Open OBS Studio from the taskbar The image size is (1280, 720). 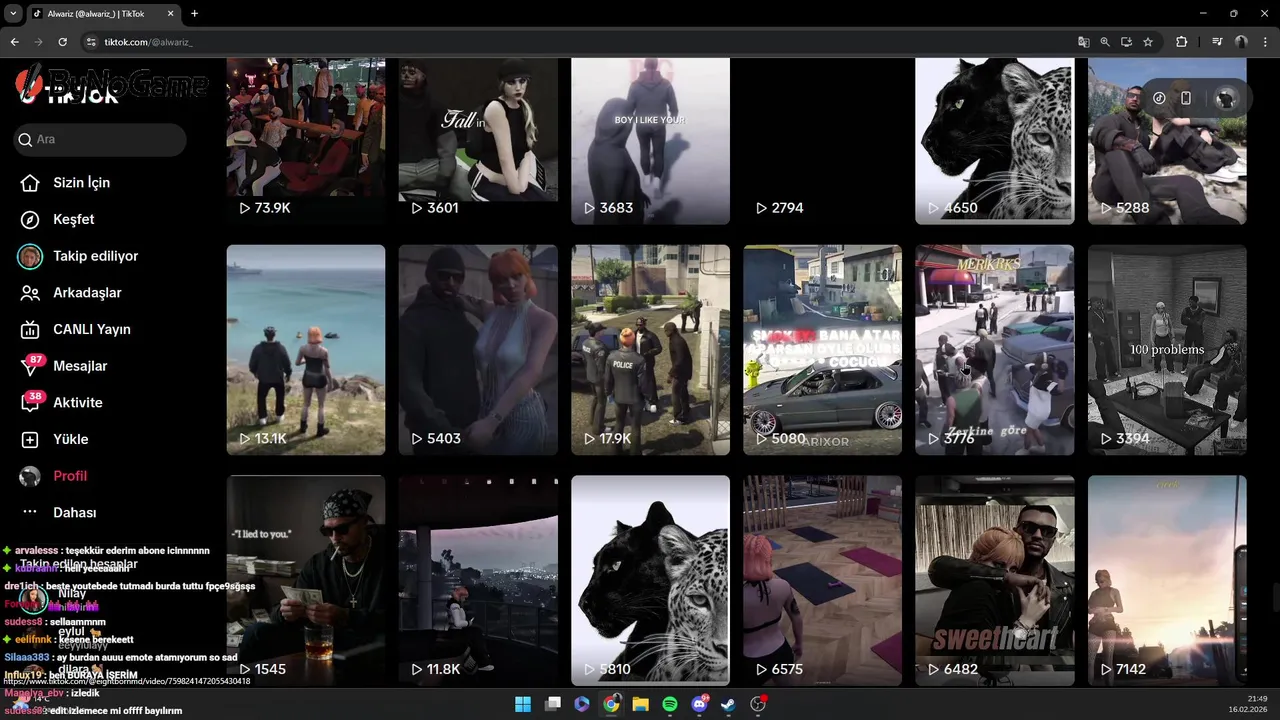pyautogui.click(x=758, y=704)
